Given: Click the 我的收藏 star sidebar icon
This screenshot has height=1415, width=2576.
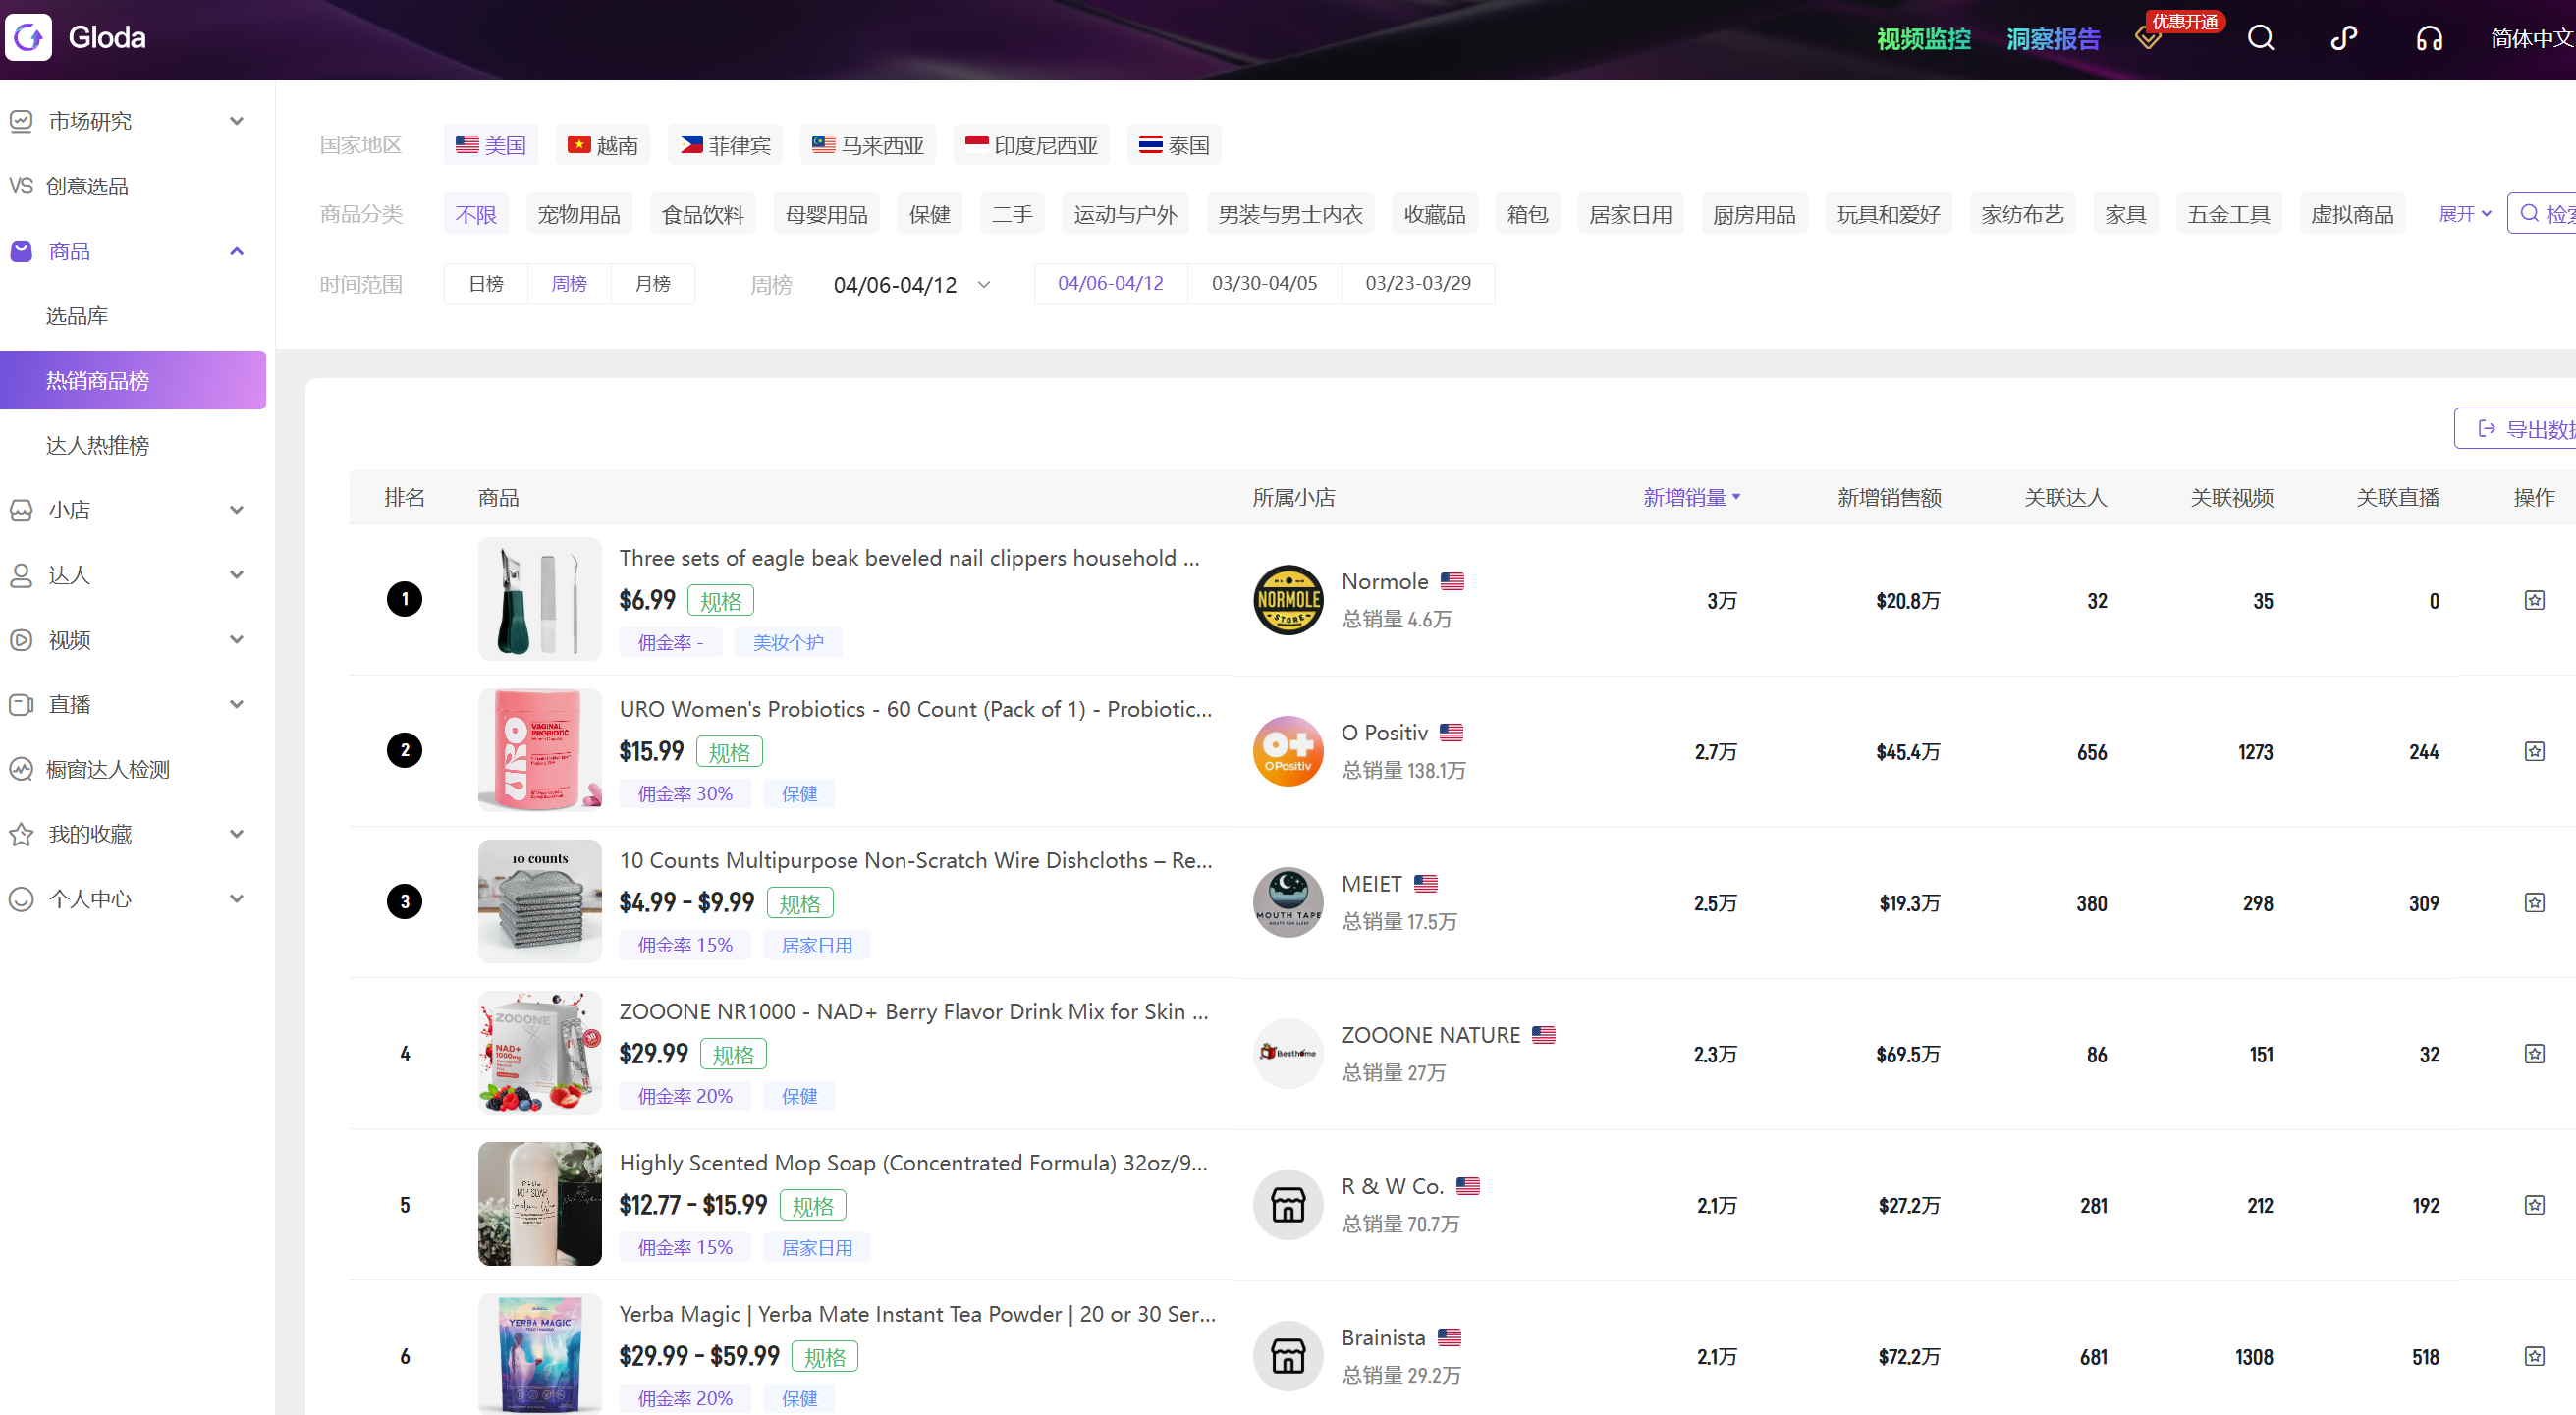Looking at the screenshot, I should click(21, 834).
